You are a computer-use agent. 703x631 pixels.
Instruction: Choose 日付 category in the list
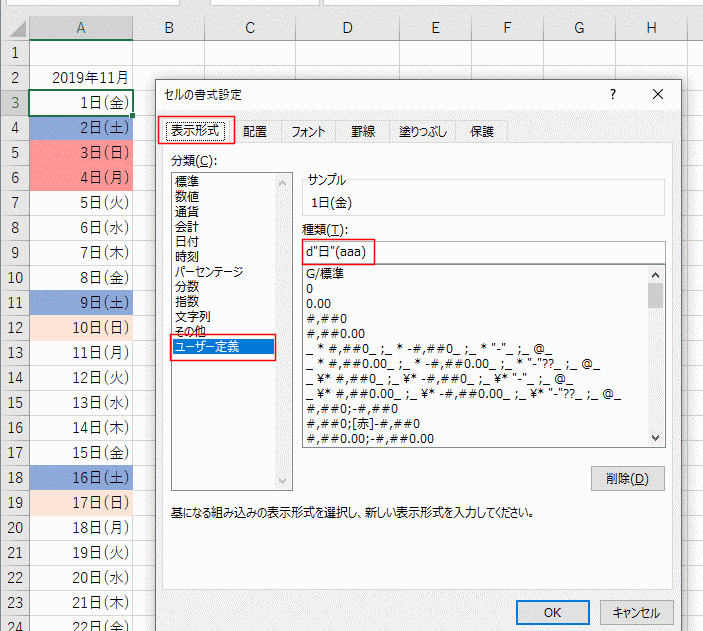pyautogui.click(x=186, y=242)
